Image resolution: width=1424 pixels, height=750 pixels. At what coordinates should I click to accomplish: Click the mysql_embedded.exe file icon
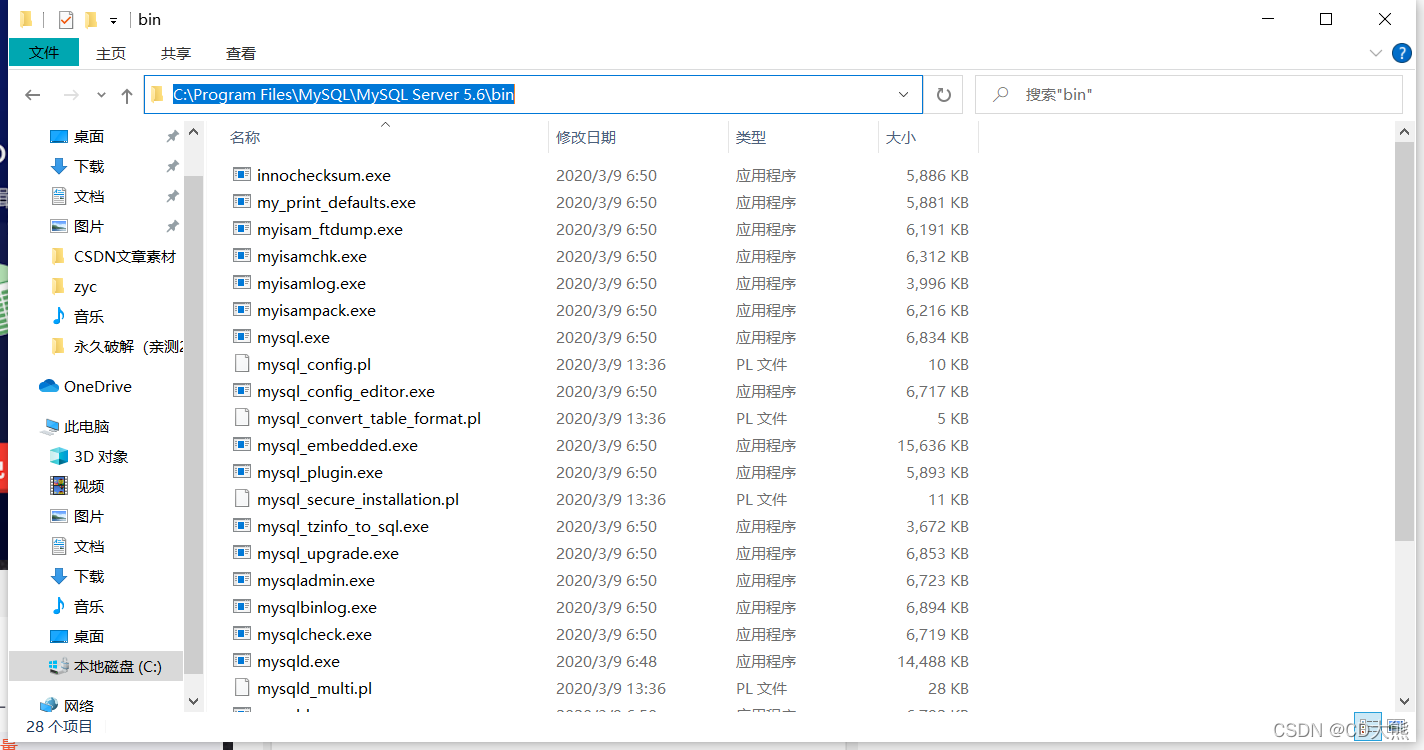pyautogui.click(x=241, y=445)
